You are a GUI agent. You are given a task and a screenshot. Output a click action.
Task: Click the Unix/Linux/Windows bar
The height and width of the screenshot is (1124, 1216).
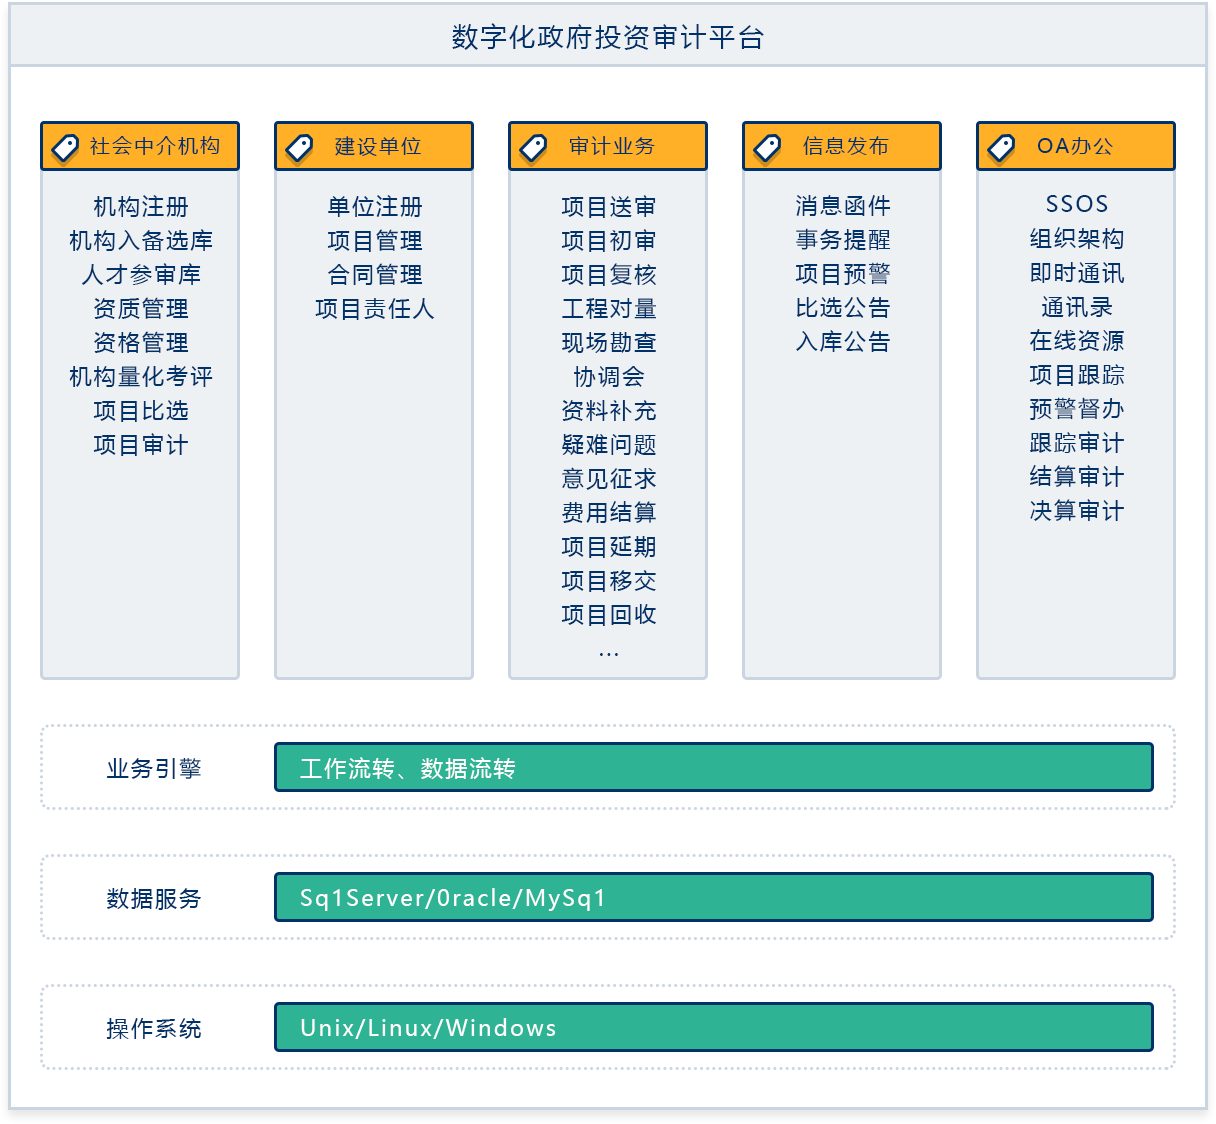click(714, 1028)
